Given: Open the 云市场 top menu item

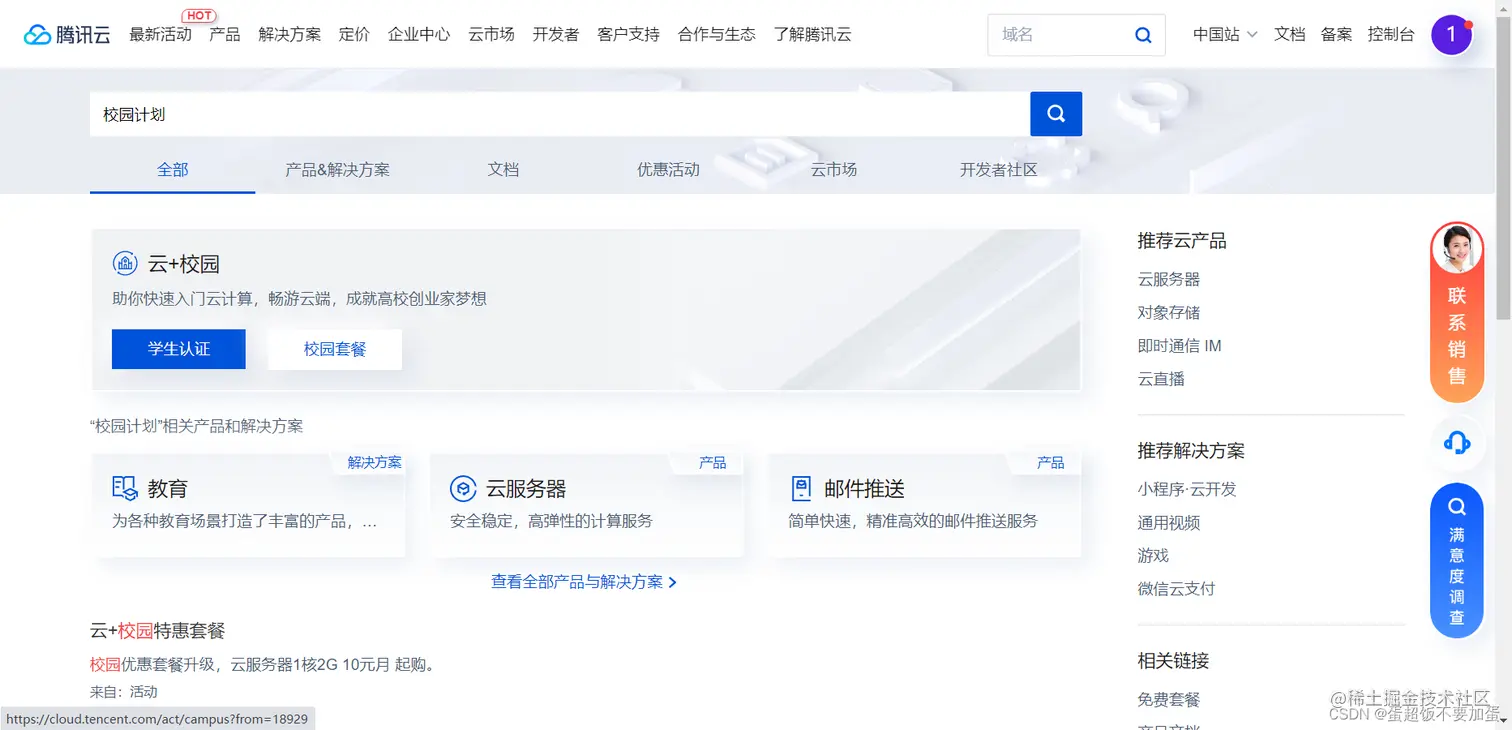Looking at the screenshot, I should click(491, 34).
